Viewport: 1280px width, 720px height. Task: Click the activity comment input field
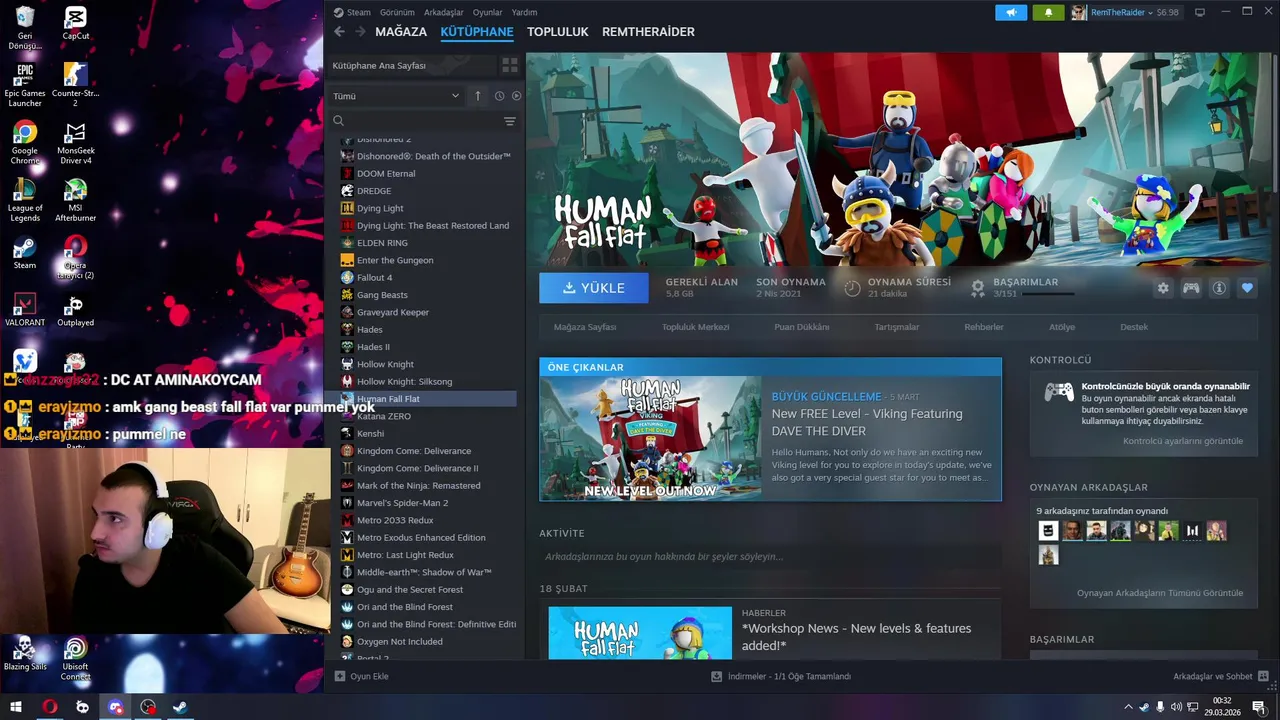point(770,557)
